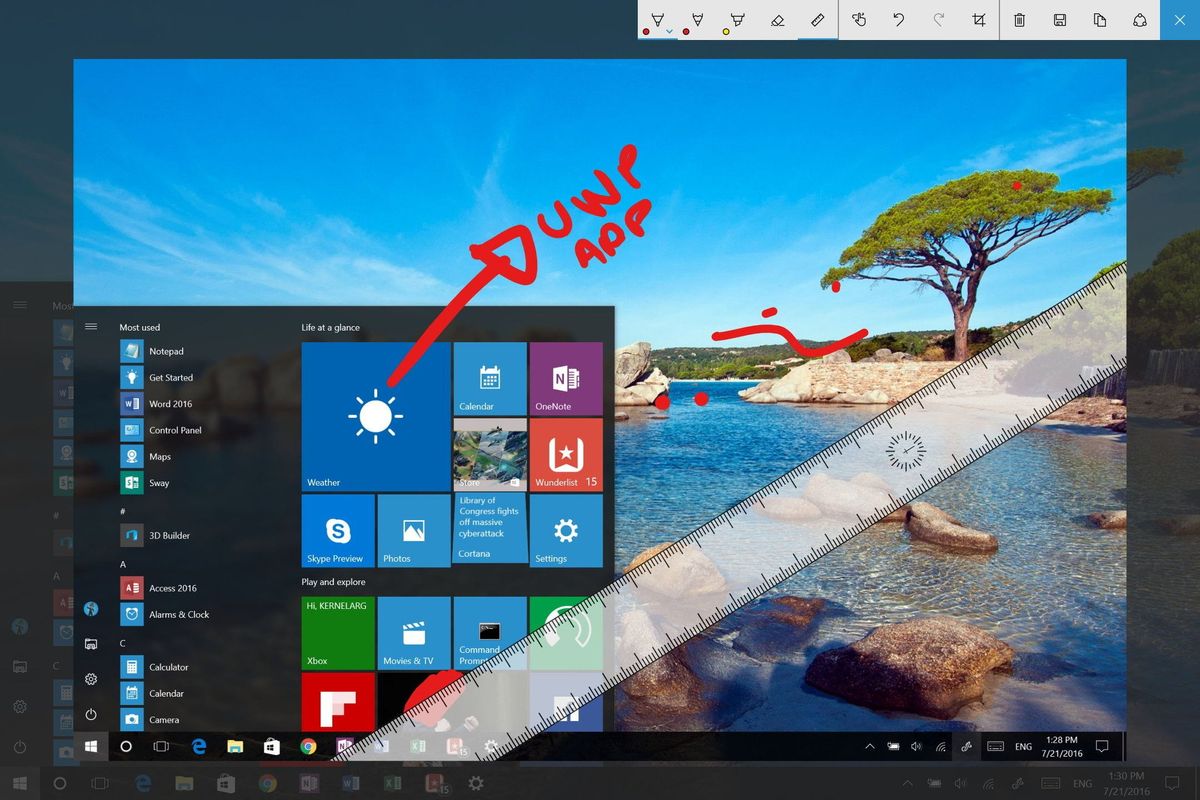
Task: Undo the last ink stroke
Action: pos(897,18)
